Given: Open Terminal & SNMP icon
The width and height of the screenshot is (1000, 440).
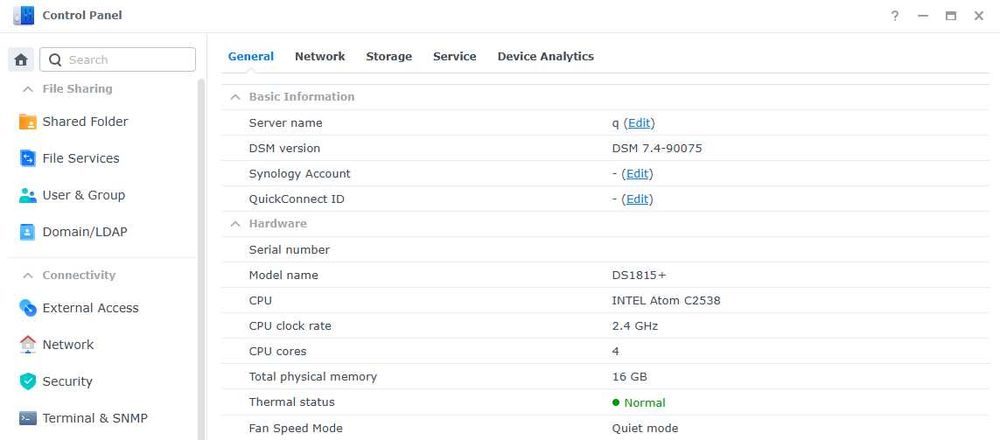Looking at the screenshot, I should [27, 418].
